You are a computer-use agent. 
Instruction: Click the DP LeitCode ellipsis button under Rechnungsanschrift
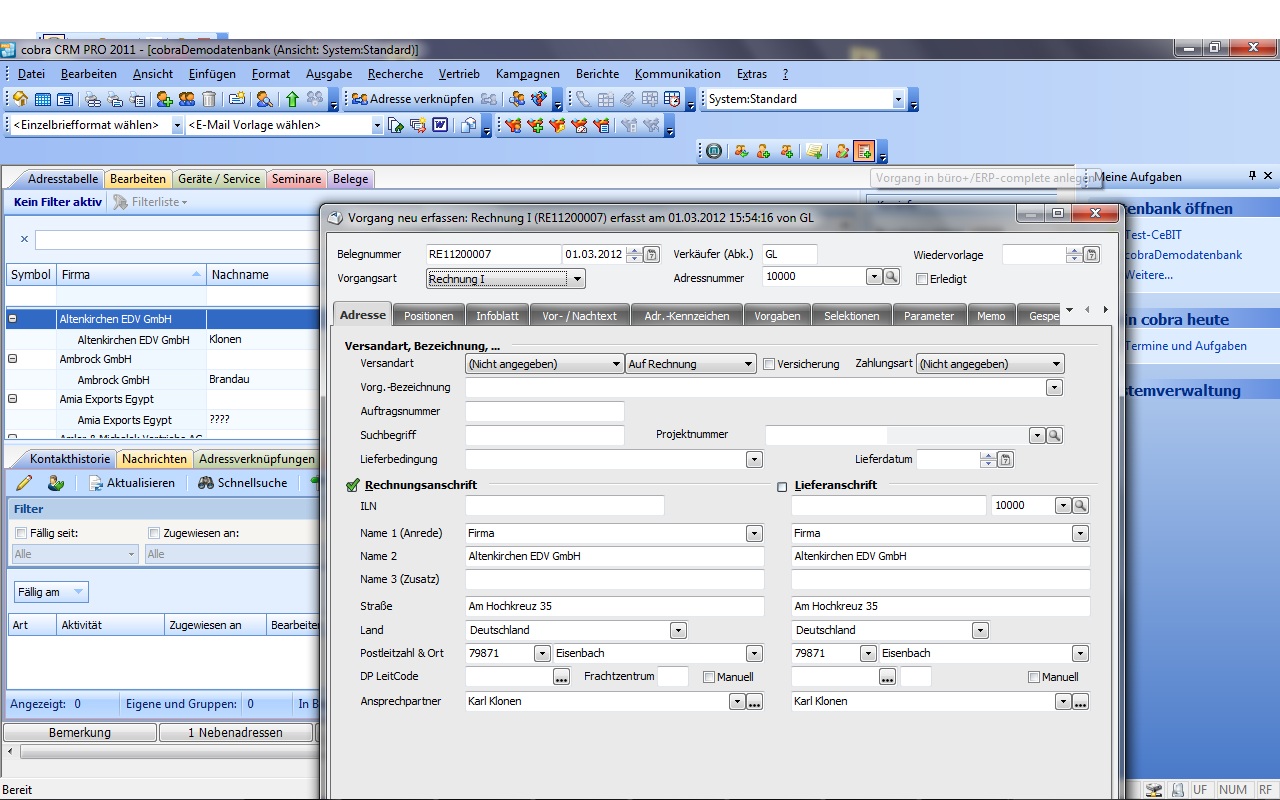(561, 677)
